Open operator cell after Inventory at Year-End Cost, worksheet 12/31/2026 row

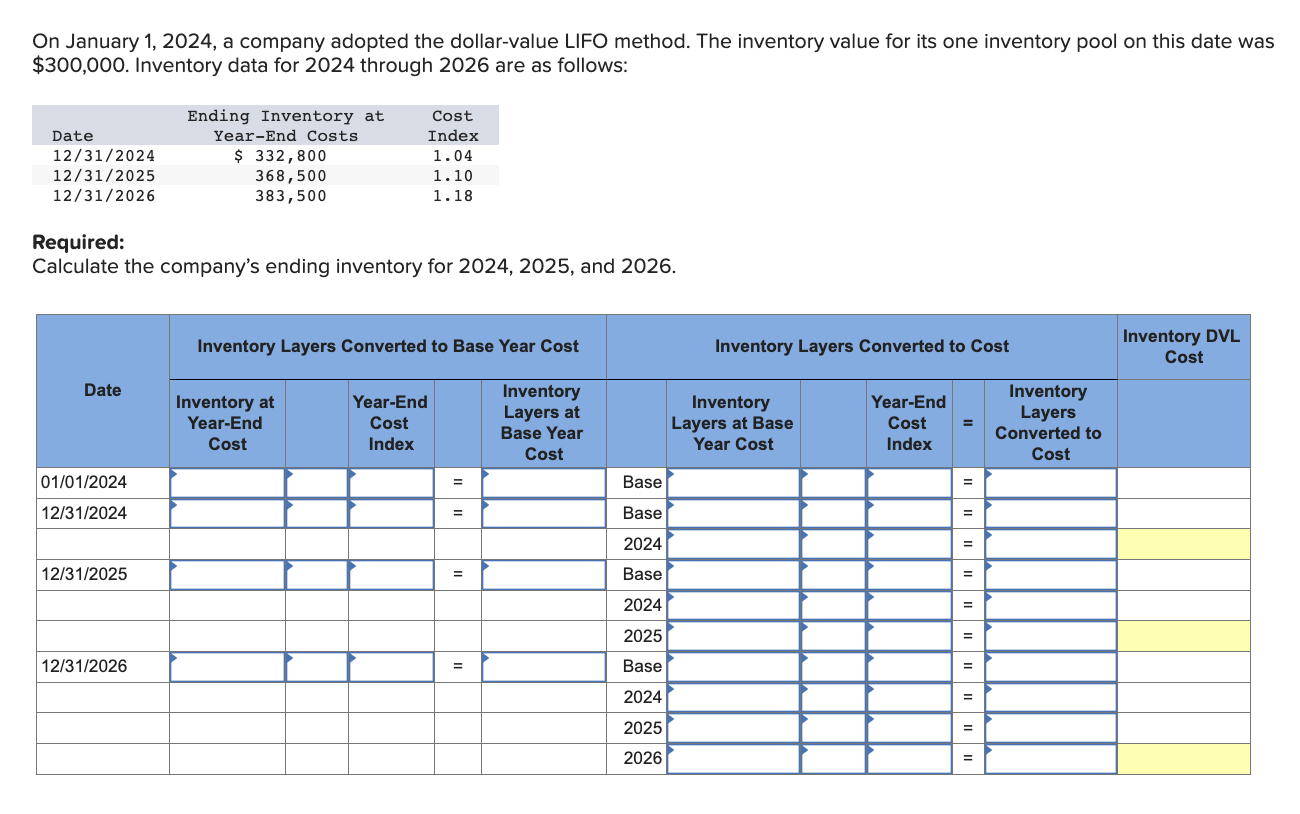pyautogui.click(x=317, y=666)
